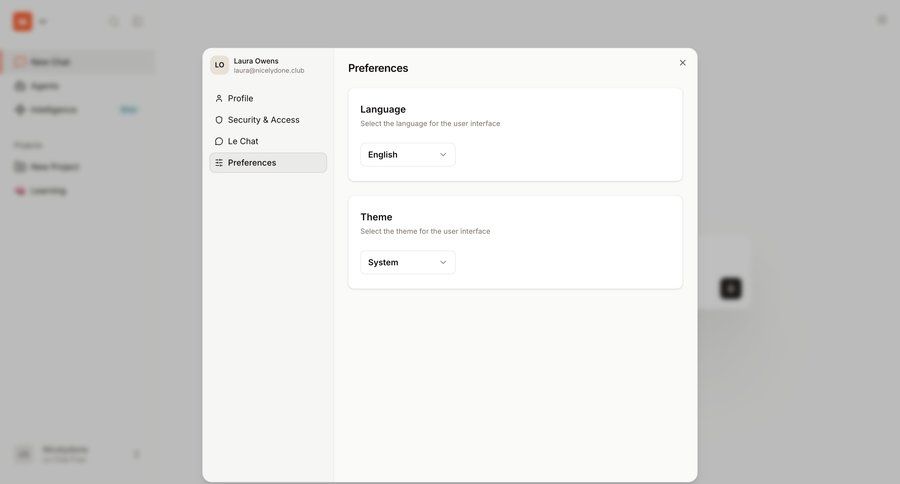Screen dimensions: 900x484
Task: Click the Le Chat bubble icon
Action: pyautogui.click(x=219, y=141)
